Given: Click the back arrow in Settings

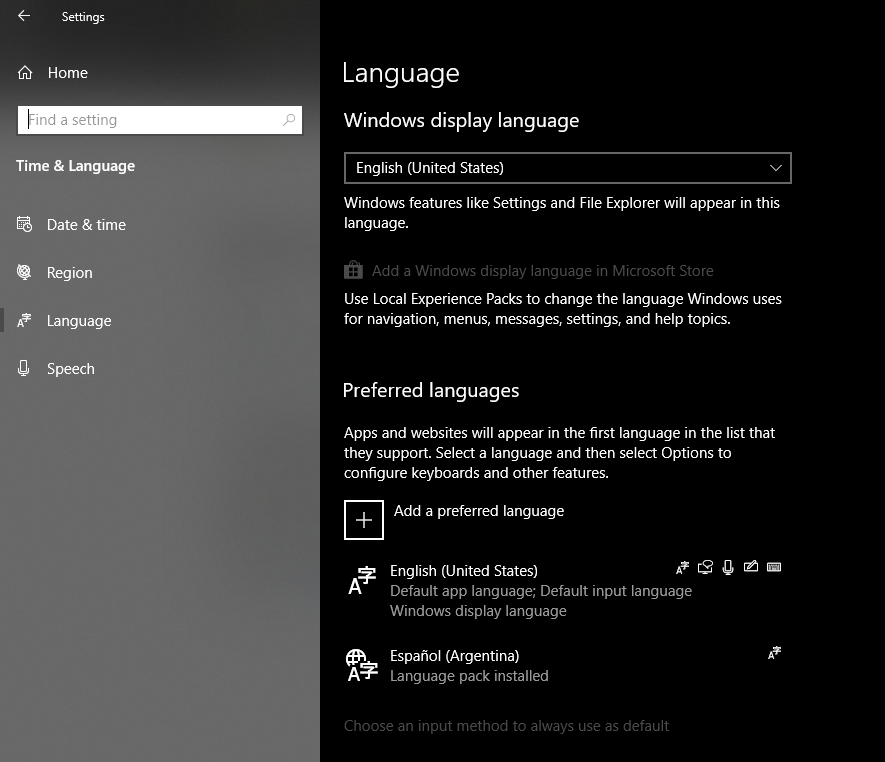Looking at the screenshot, I should point(24,16).
